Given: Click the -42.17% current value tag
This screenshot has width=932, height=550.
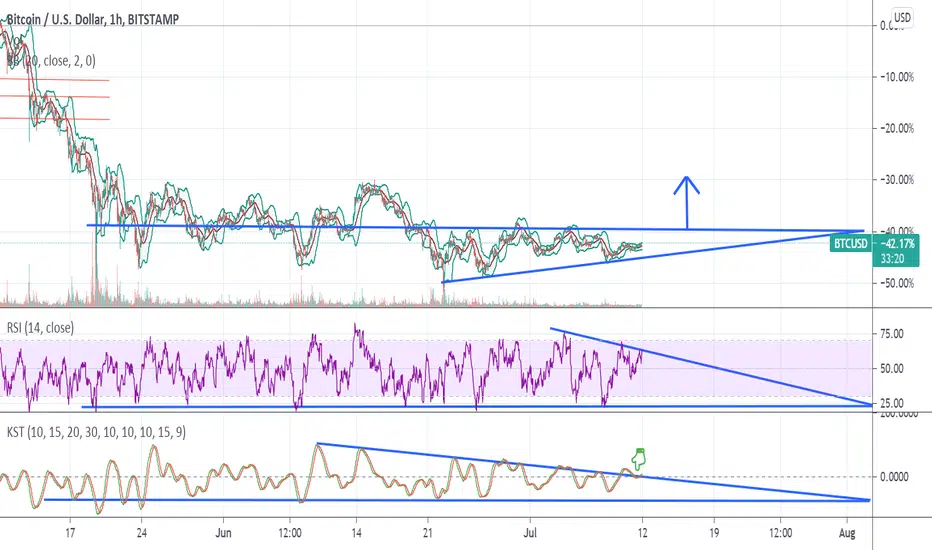Looking at the screenshot, I should 896,244.
